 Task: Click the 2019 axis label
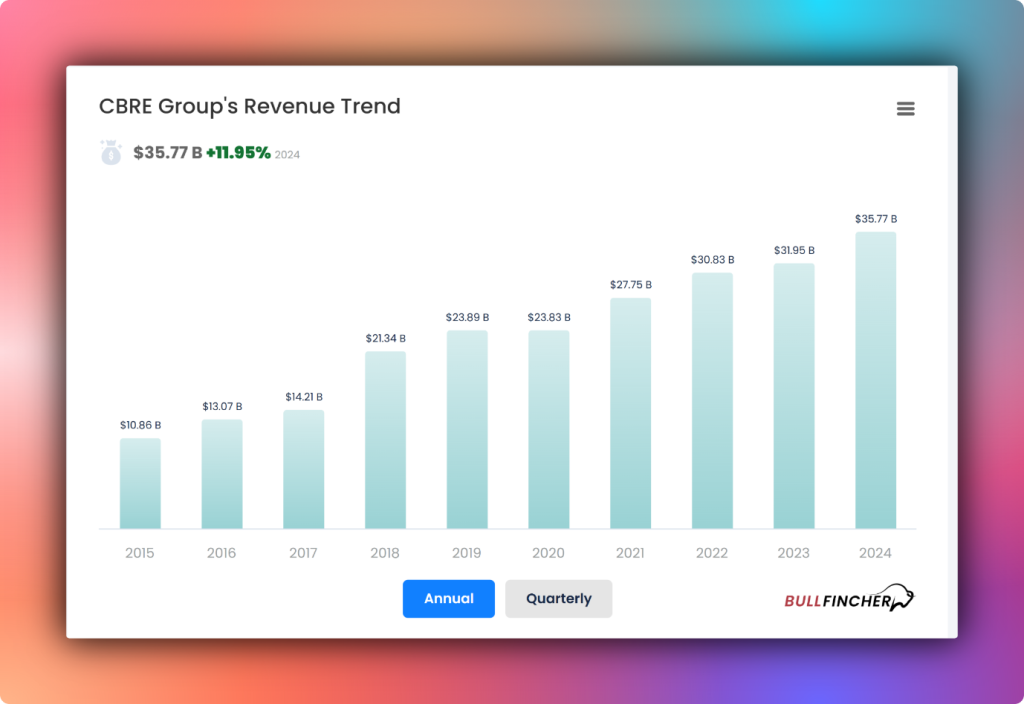click(x=466, y=553)
